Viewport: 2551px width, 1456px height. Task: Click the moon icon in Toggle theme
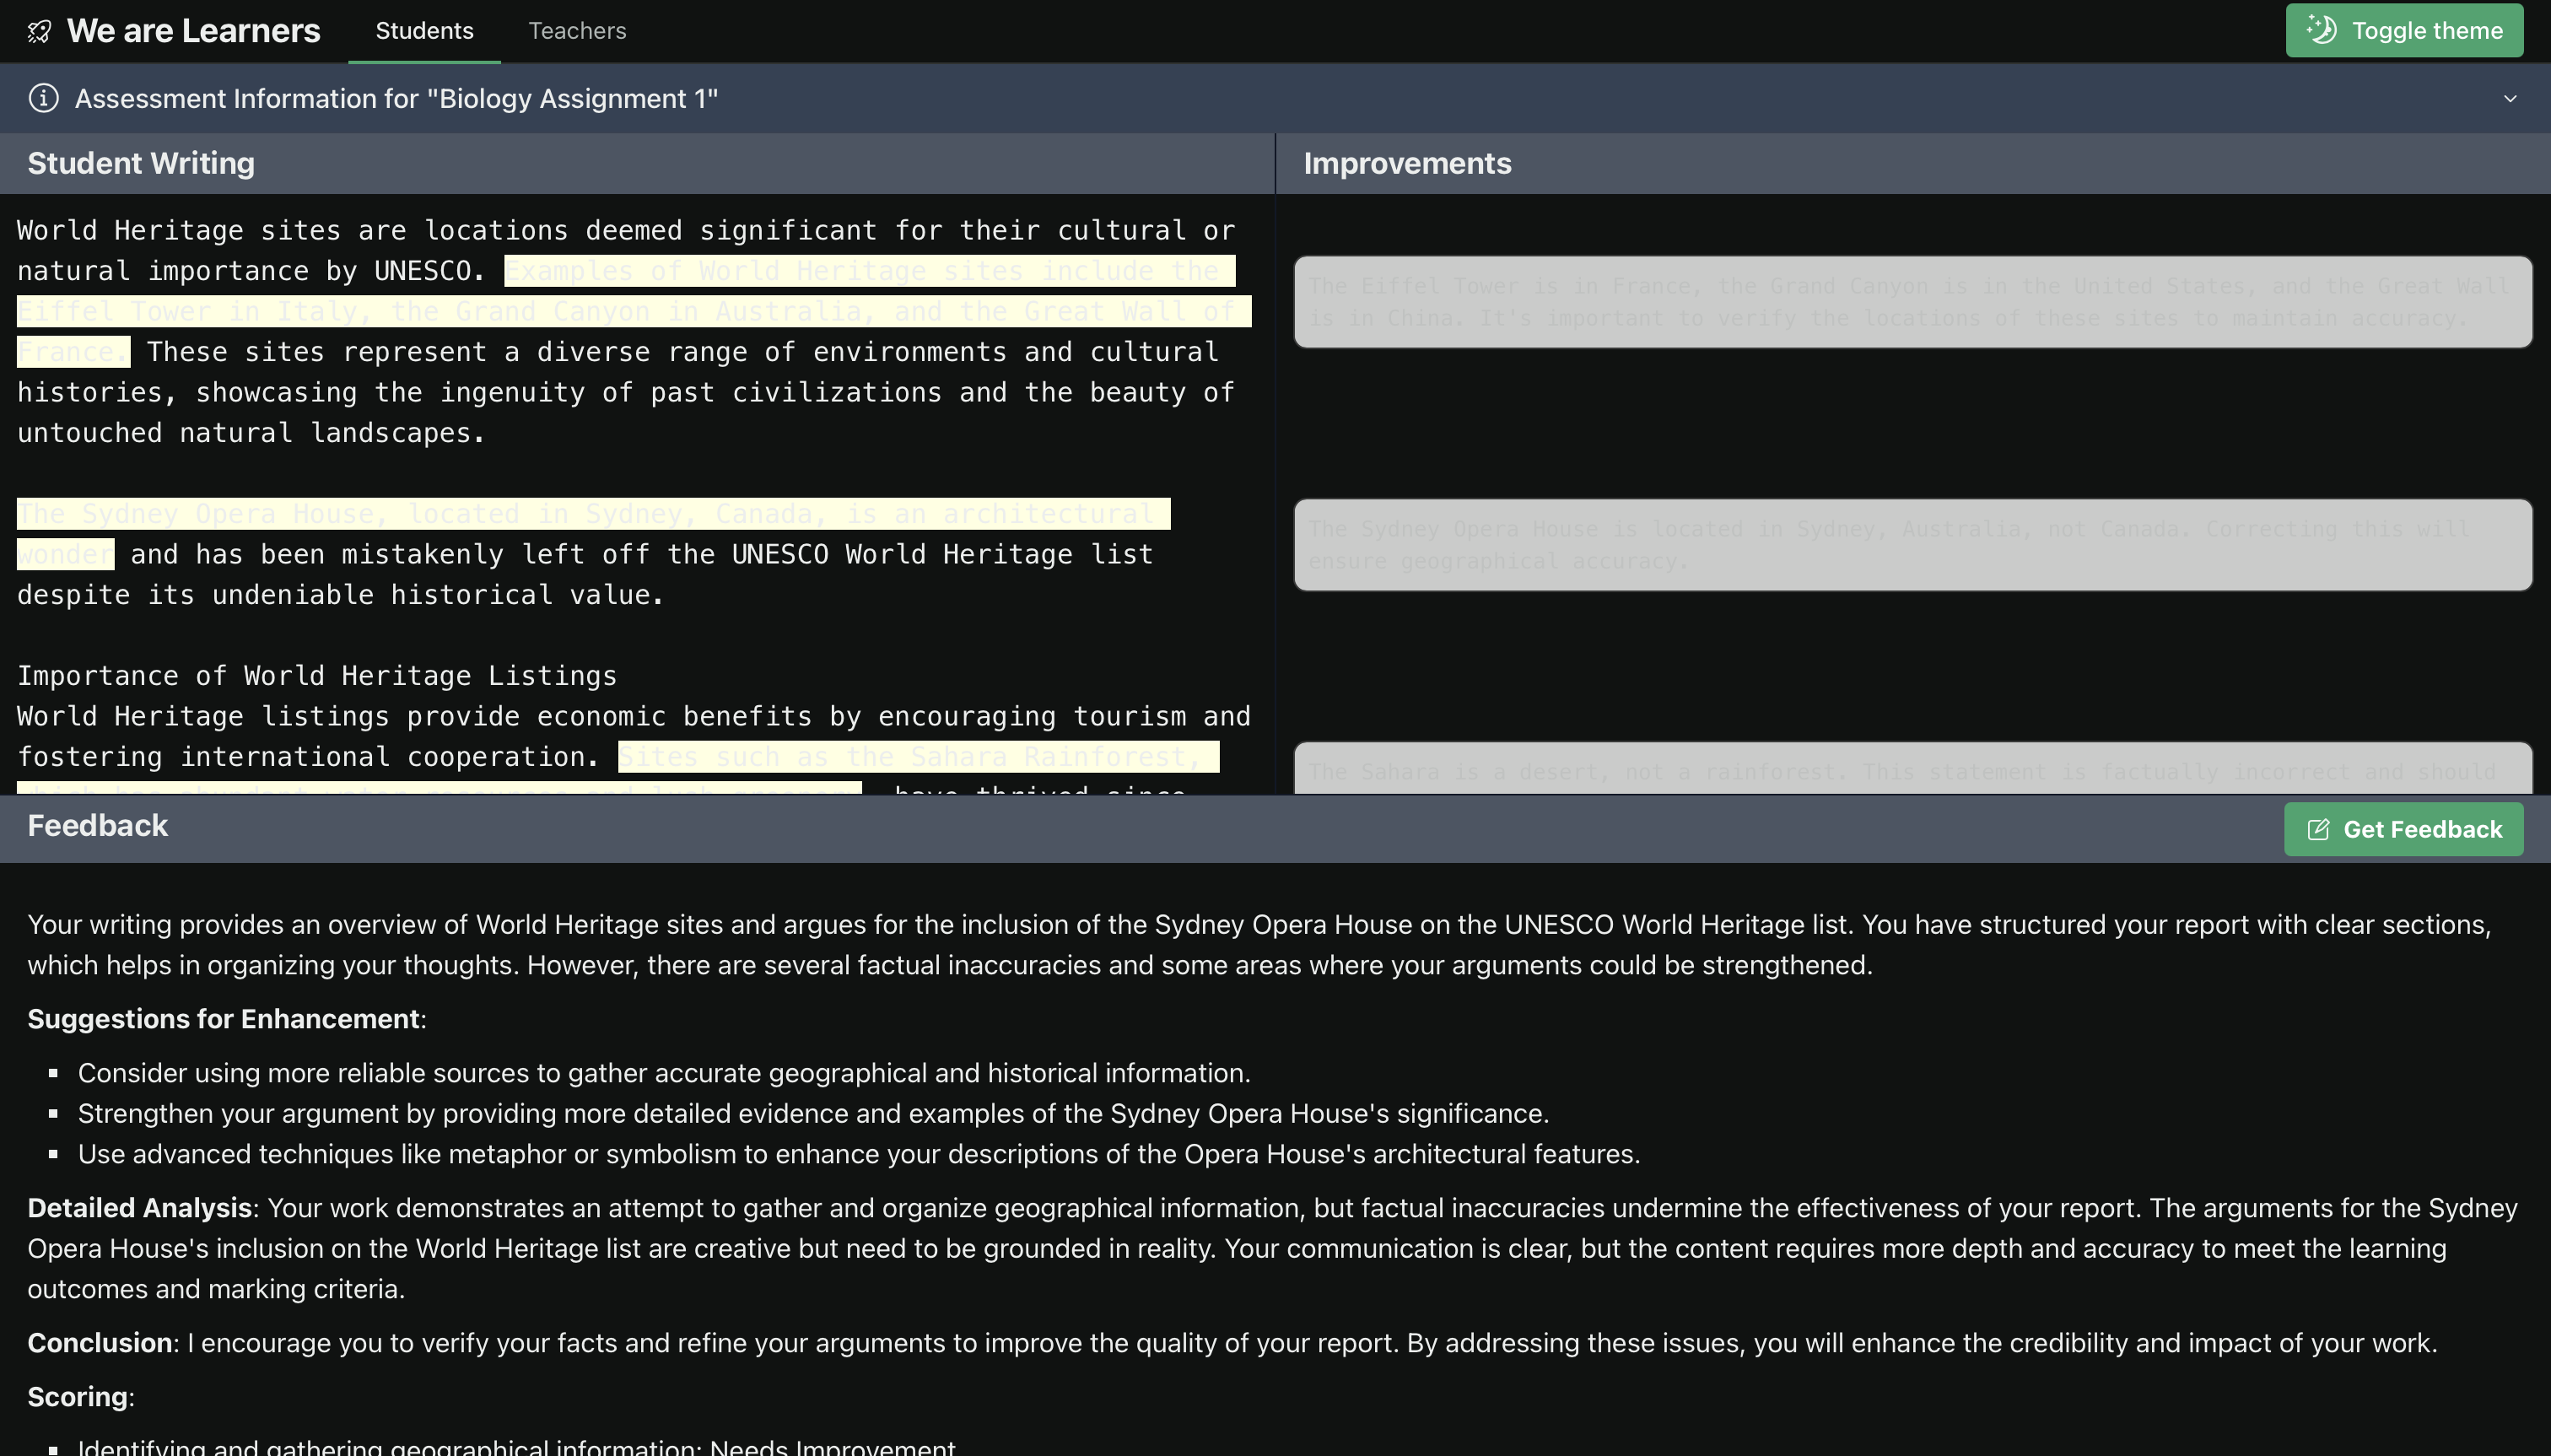pos(2322,30)
